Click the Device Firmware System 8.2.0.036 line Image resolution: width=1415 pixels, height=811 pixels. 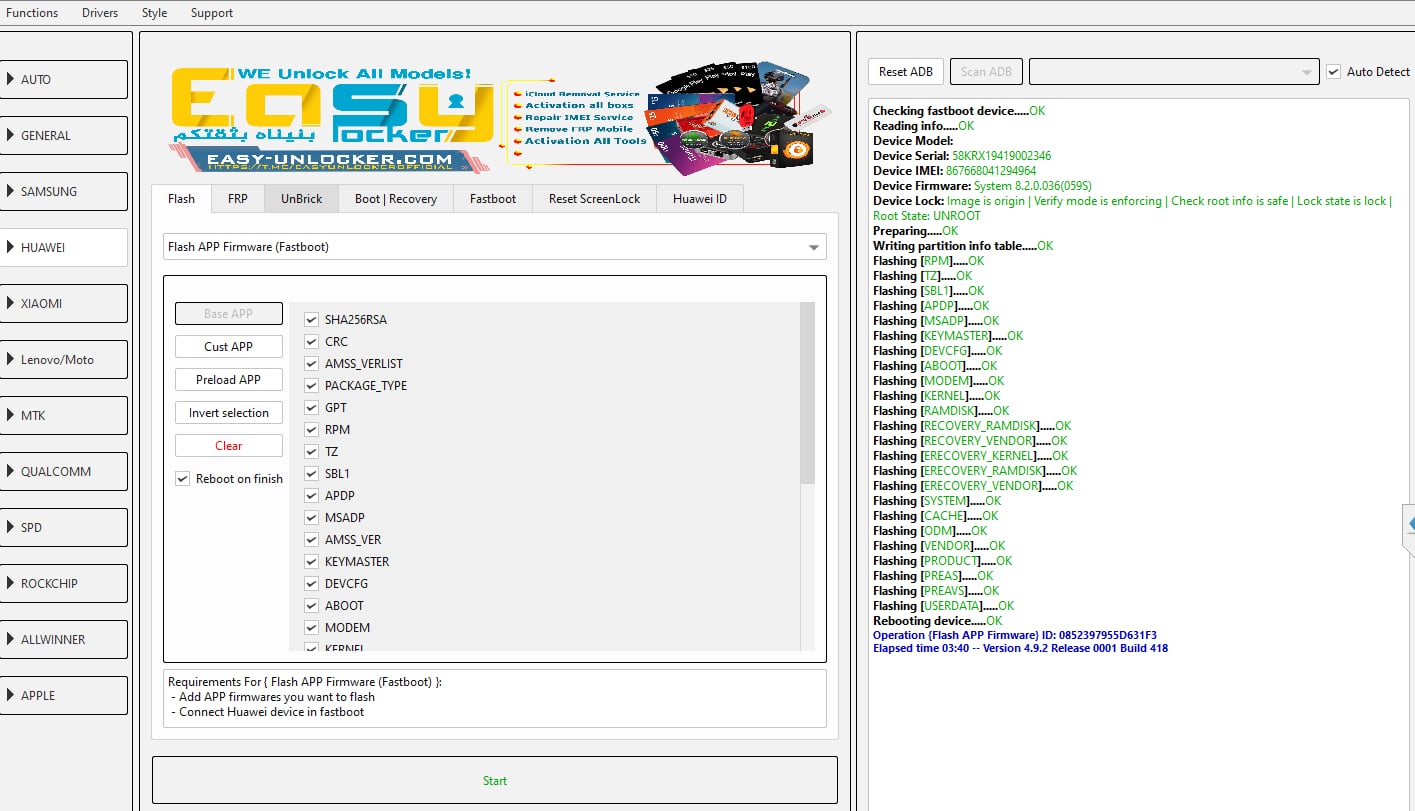(x=982, y=186)
